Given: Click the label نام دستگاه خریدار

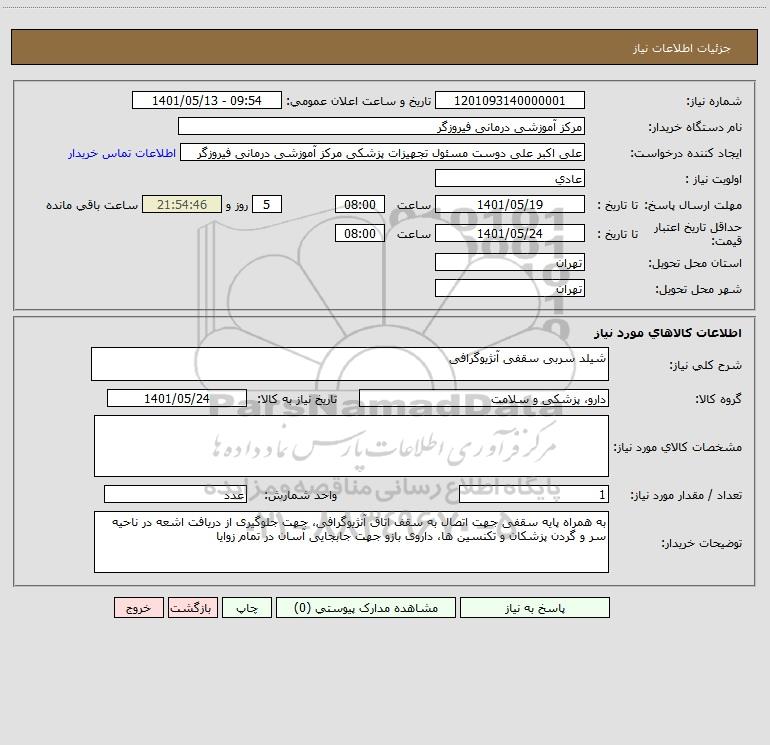Looking at the screenshot, I should coord(695,127).
